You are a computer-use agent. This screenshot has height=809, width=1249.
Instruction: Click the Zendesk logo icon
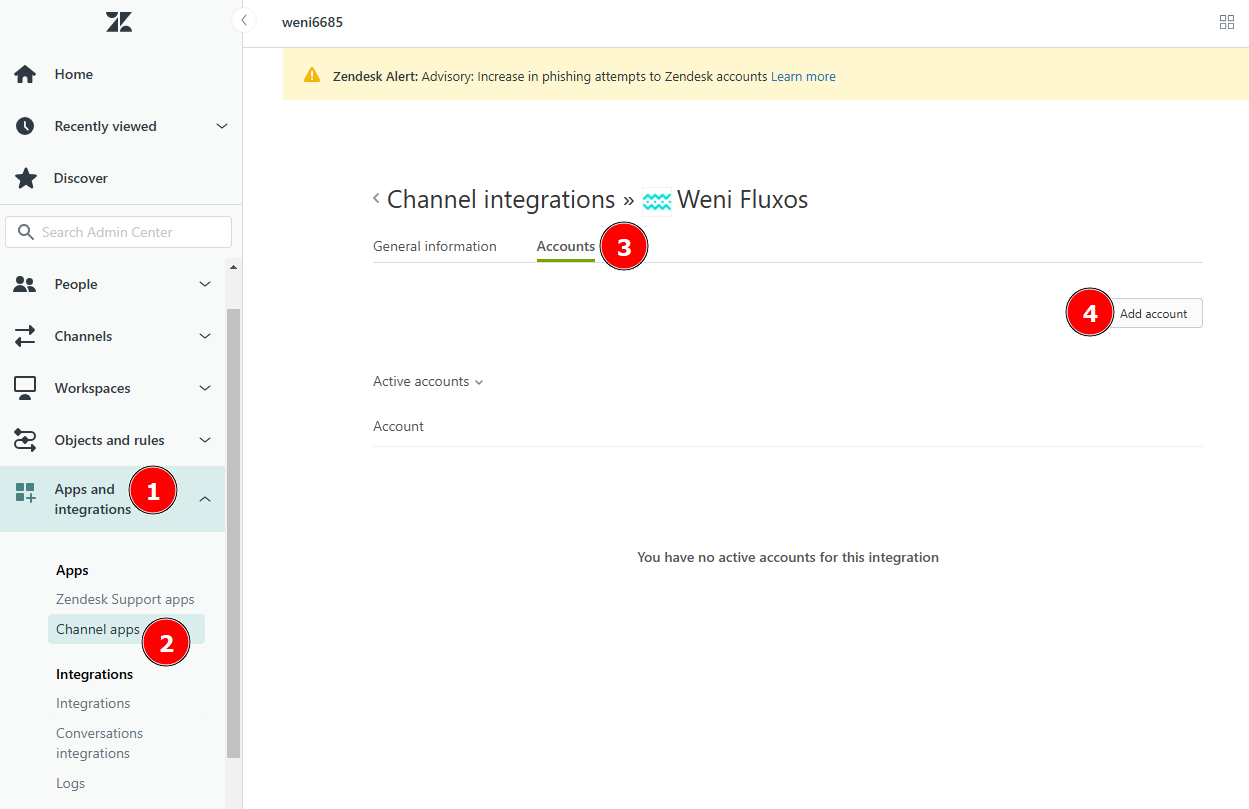tap(119, 22)
